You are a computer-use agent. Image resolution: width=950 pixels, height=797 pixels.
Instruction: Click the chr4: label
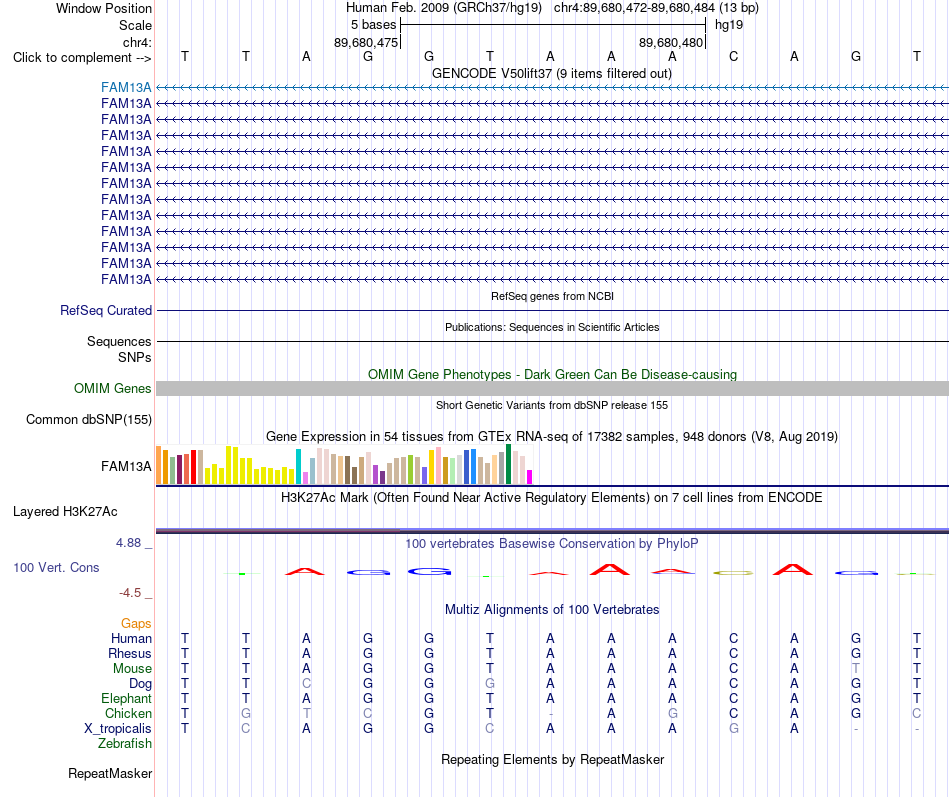(137, 42)
